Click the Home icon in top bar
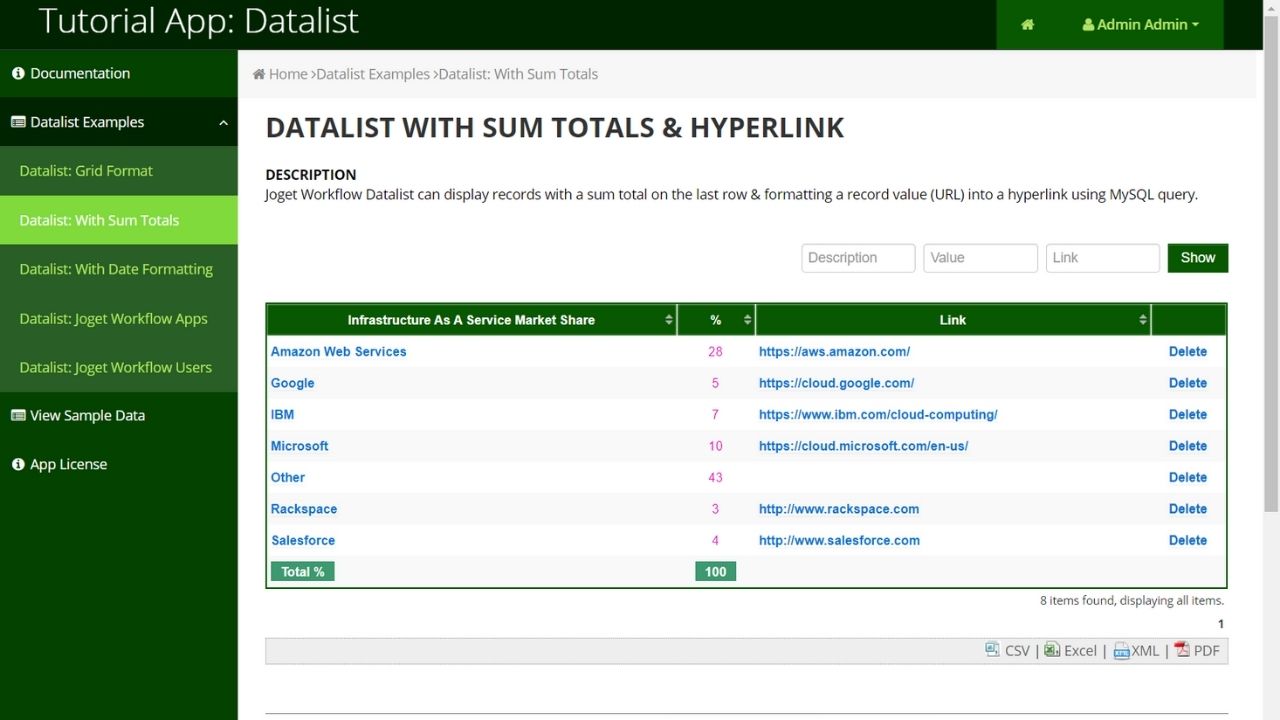This screenshot has height=720, width=1280. click(1027, 25)
